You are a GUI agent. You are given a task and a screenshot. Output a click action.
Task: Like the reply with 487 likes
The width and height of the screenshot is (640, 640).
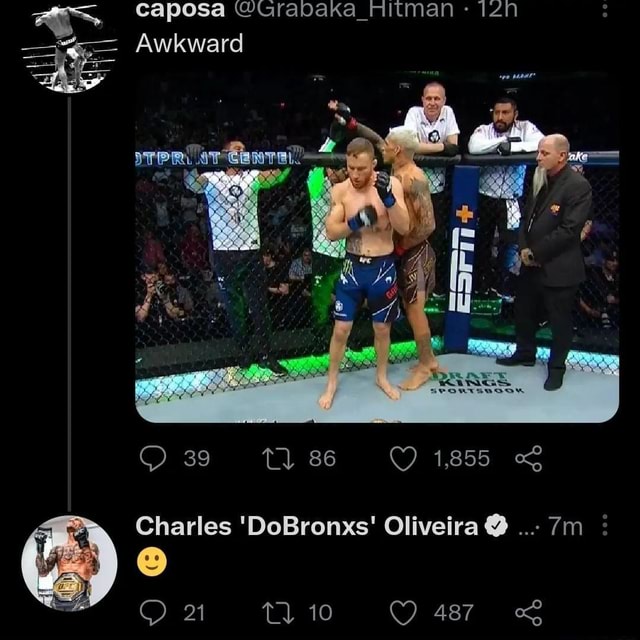[403, 612]
